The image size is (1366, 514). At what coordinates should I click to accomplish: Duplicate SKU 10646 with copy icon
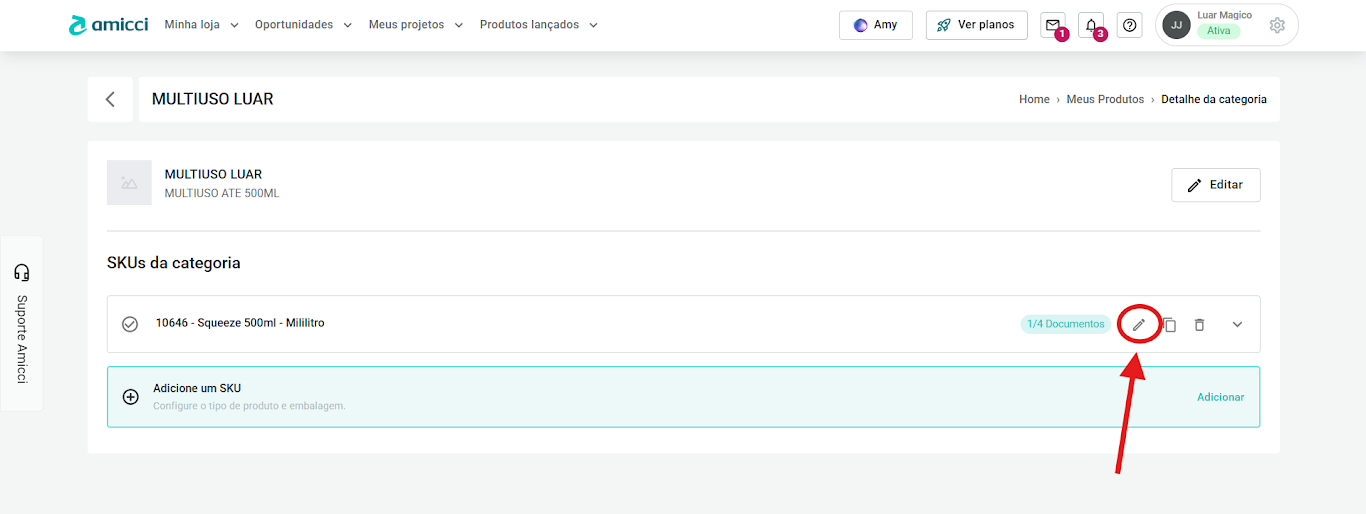point(1169,324)
